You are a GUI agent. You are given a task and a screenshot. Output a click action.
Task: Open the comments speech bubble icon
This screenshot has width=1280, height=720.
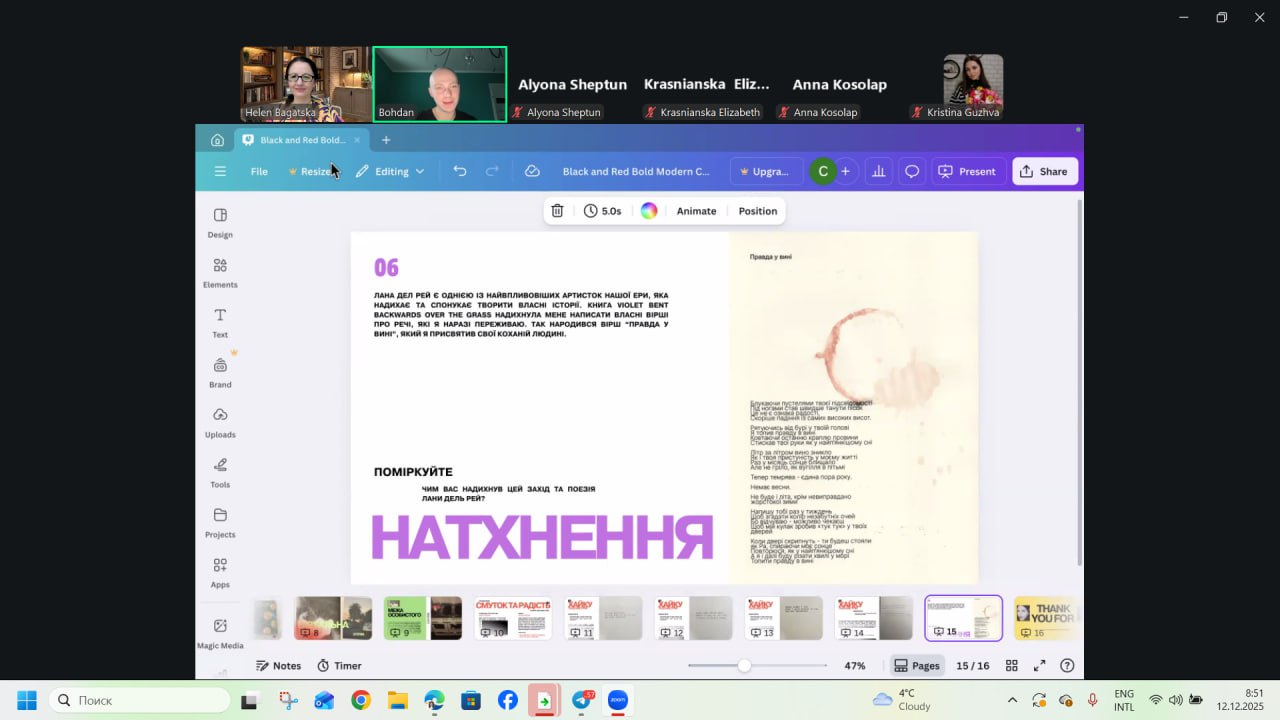(912, 171)
